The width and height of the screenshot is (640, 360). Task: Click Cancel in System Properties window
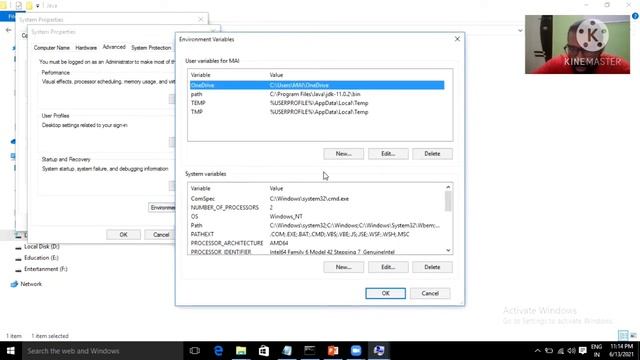click(x=160, y=235)
